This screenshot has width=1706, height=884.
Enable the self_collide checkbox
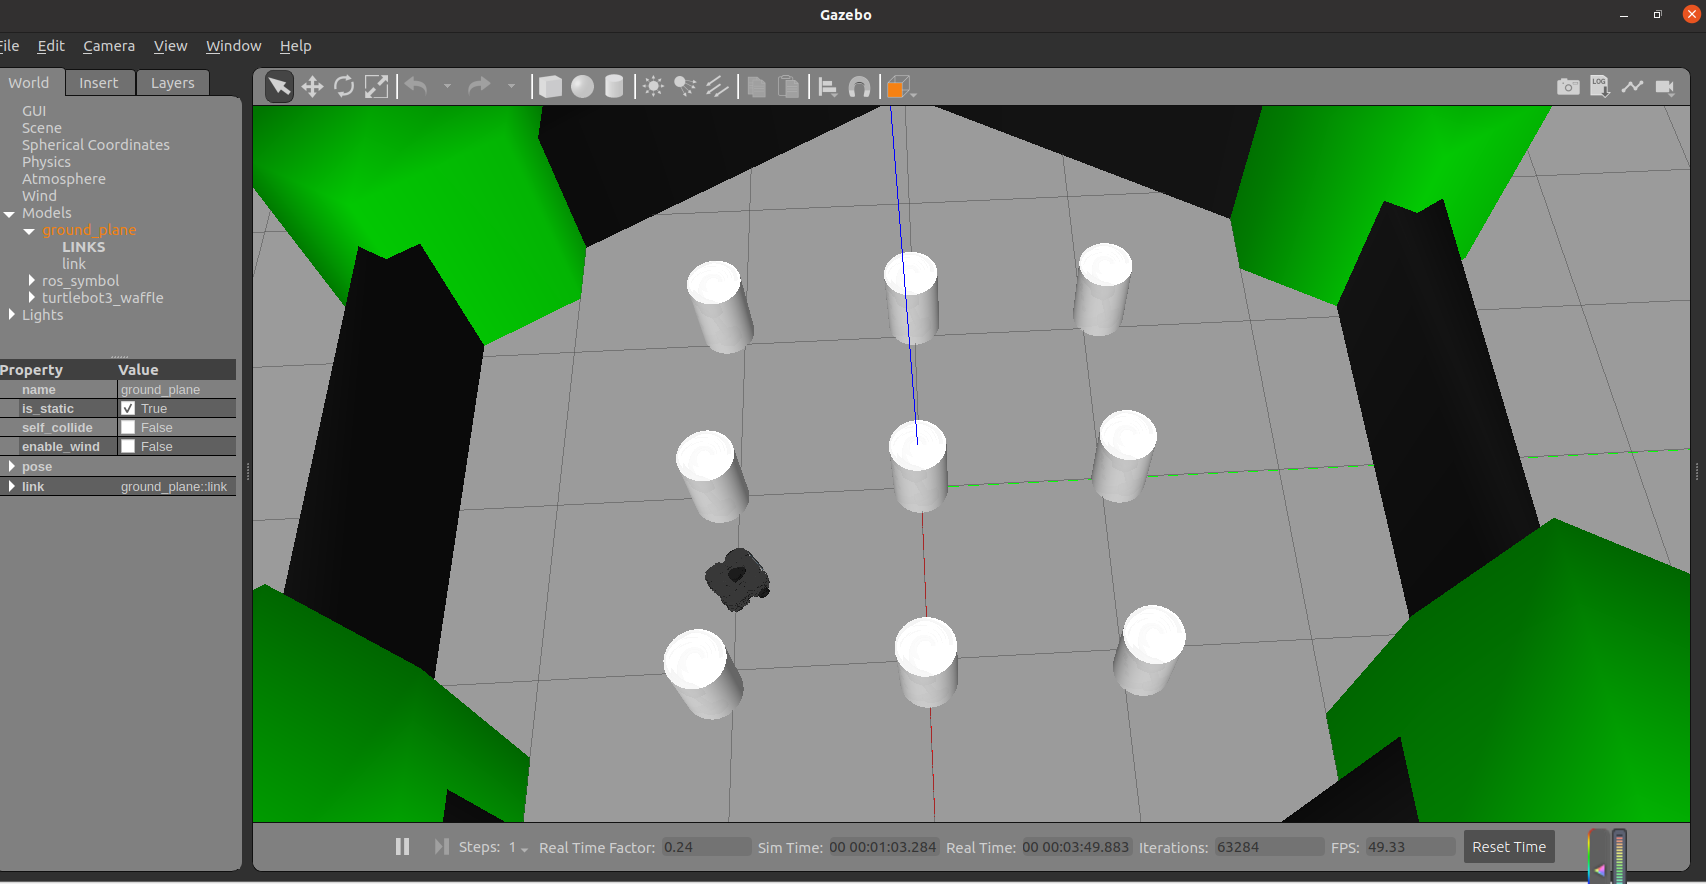point(128,427)
